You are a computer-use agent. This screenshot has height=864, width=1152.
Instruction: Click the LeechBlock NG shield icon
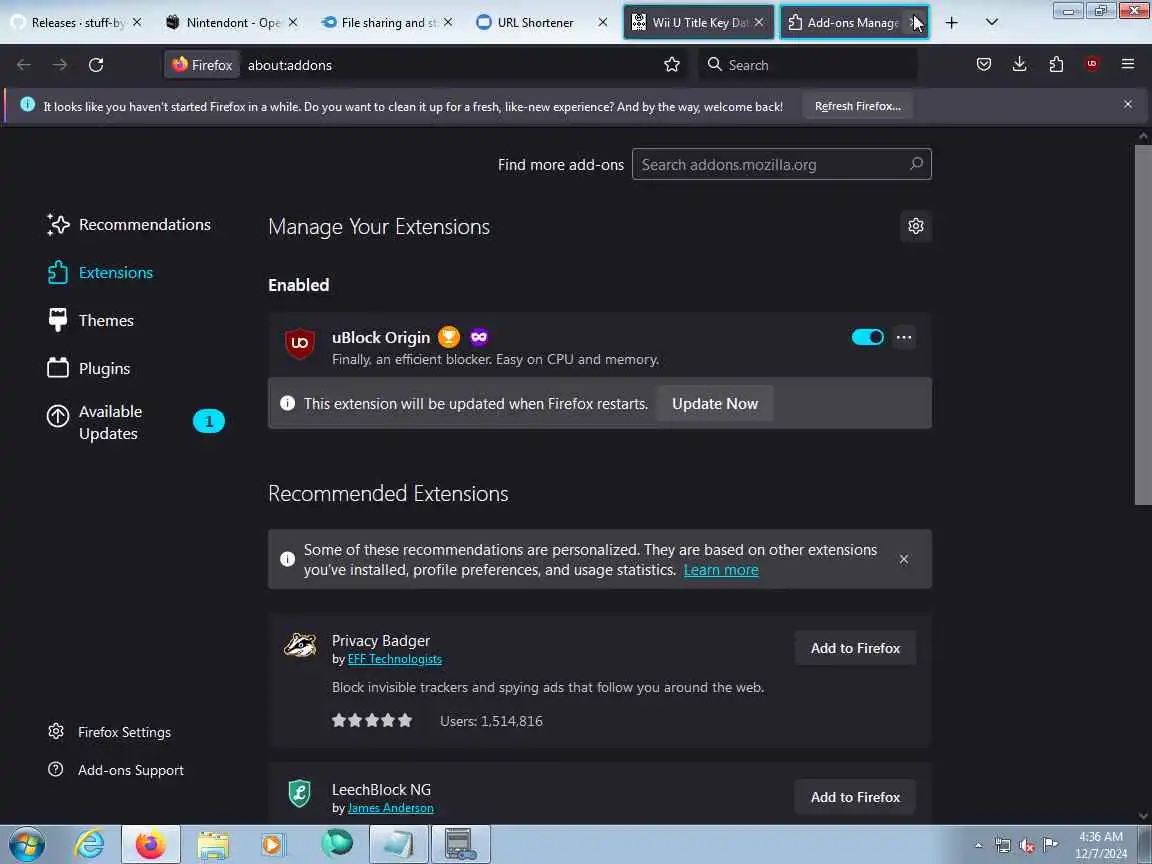(x=300, y=793)
